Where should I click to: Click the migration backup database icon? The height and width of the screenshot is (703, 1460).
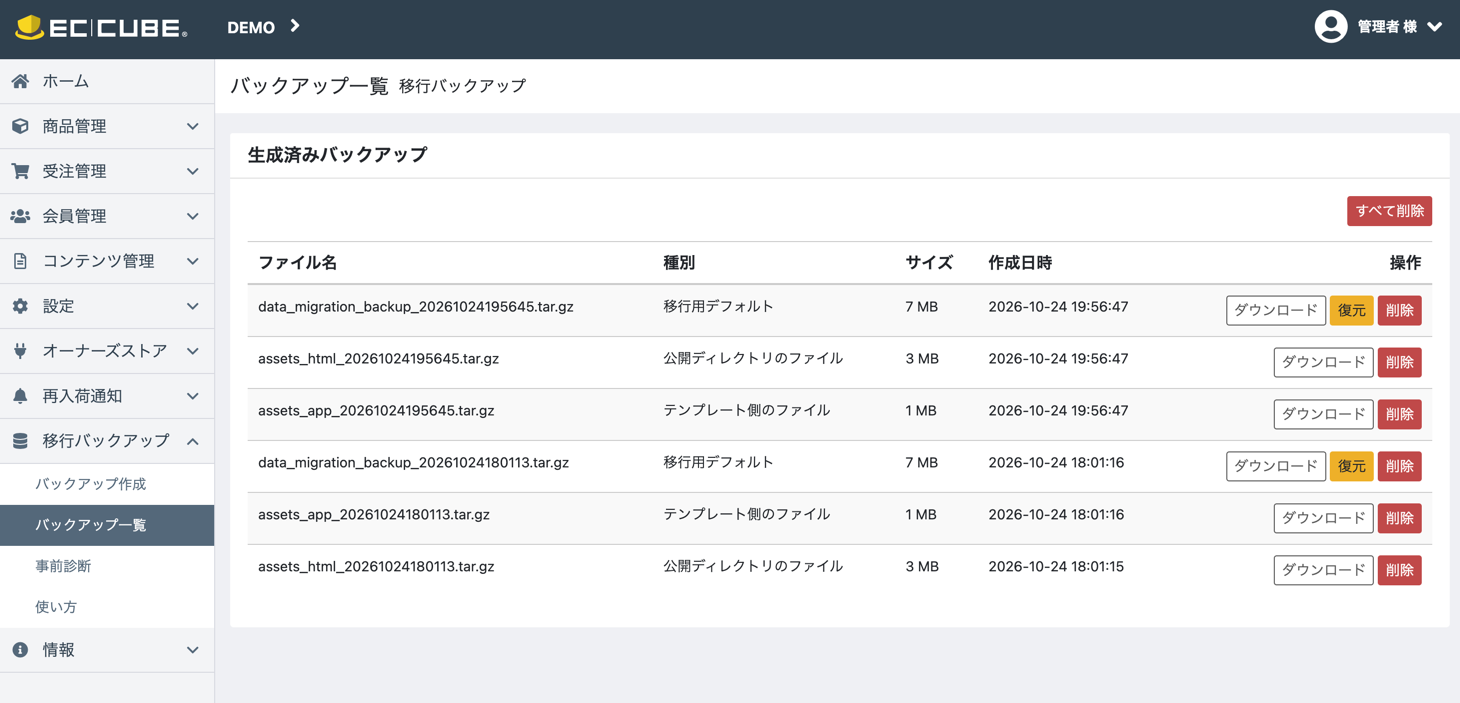coord(20,441)
